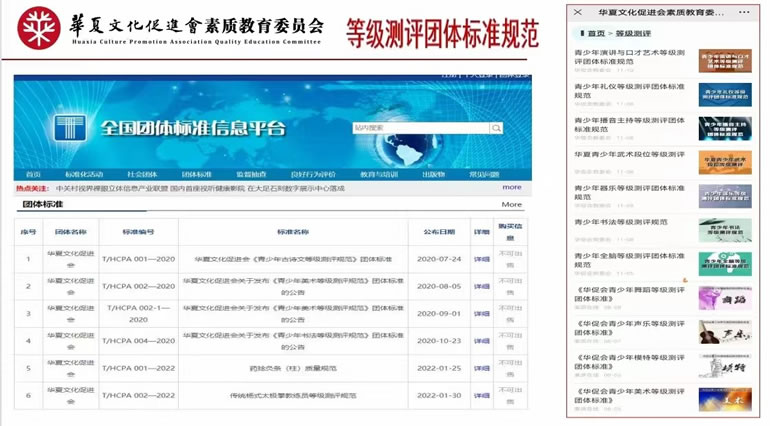Click the 等级测评 breadcrumb link in phone view
The image size is (770, 426).
633,33
